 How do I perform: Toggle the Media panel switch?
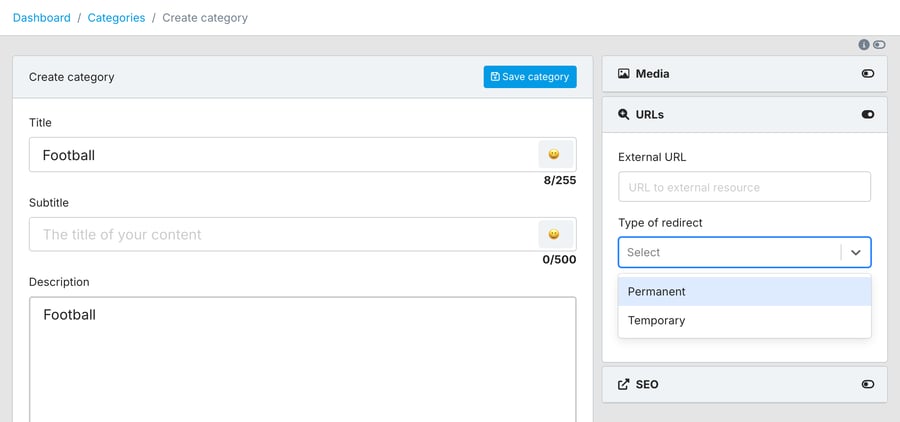[x=868, y=73]
